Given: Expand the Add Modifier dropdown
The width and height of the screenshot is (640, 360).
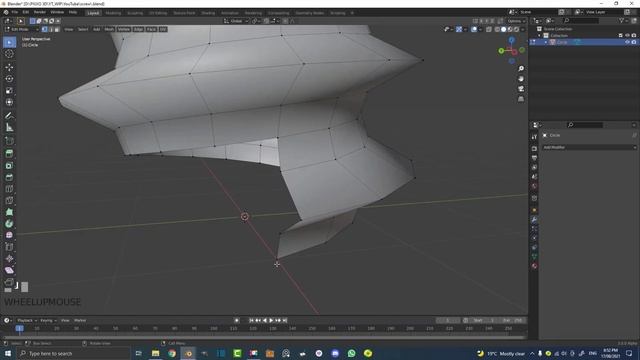Looking at the screenshot, I should coord(589,147).
